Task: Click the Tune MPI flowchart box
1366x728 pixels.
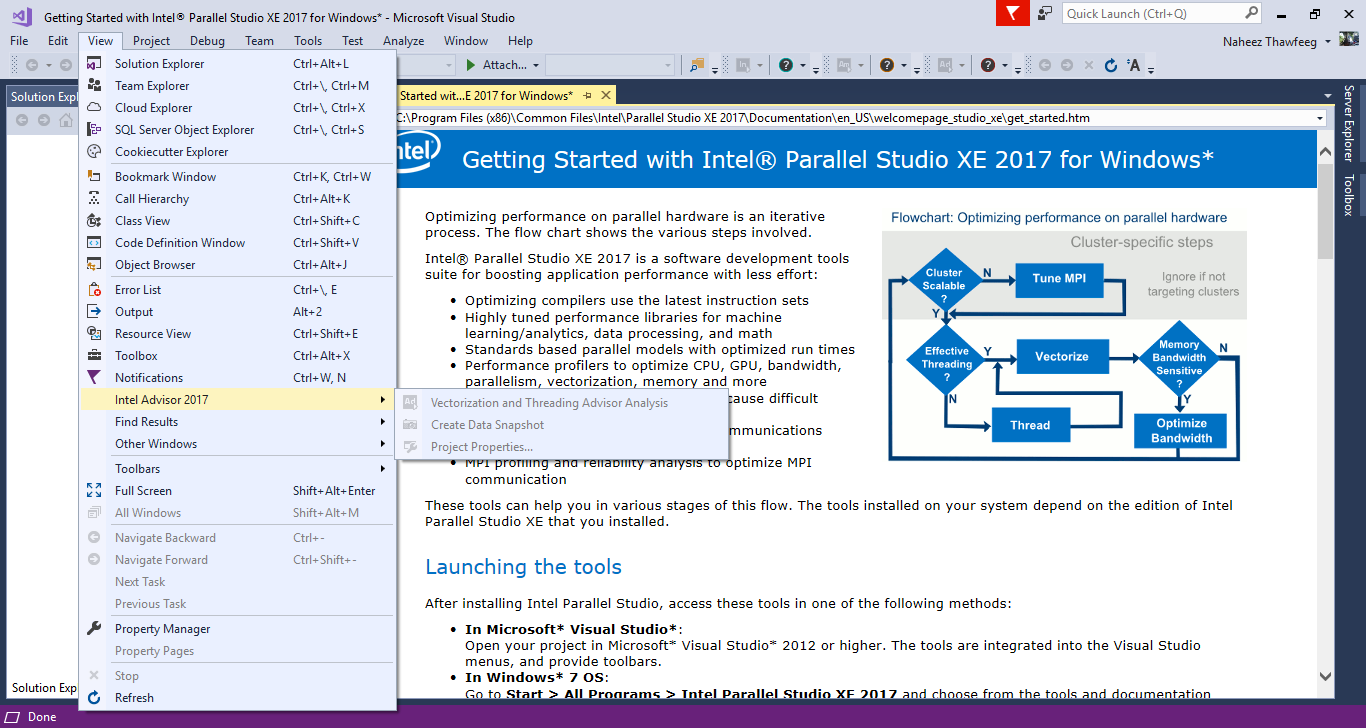Action: 1060,279
